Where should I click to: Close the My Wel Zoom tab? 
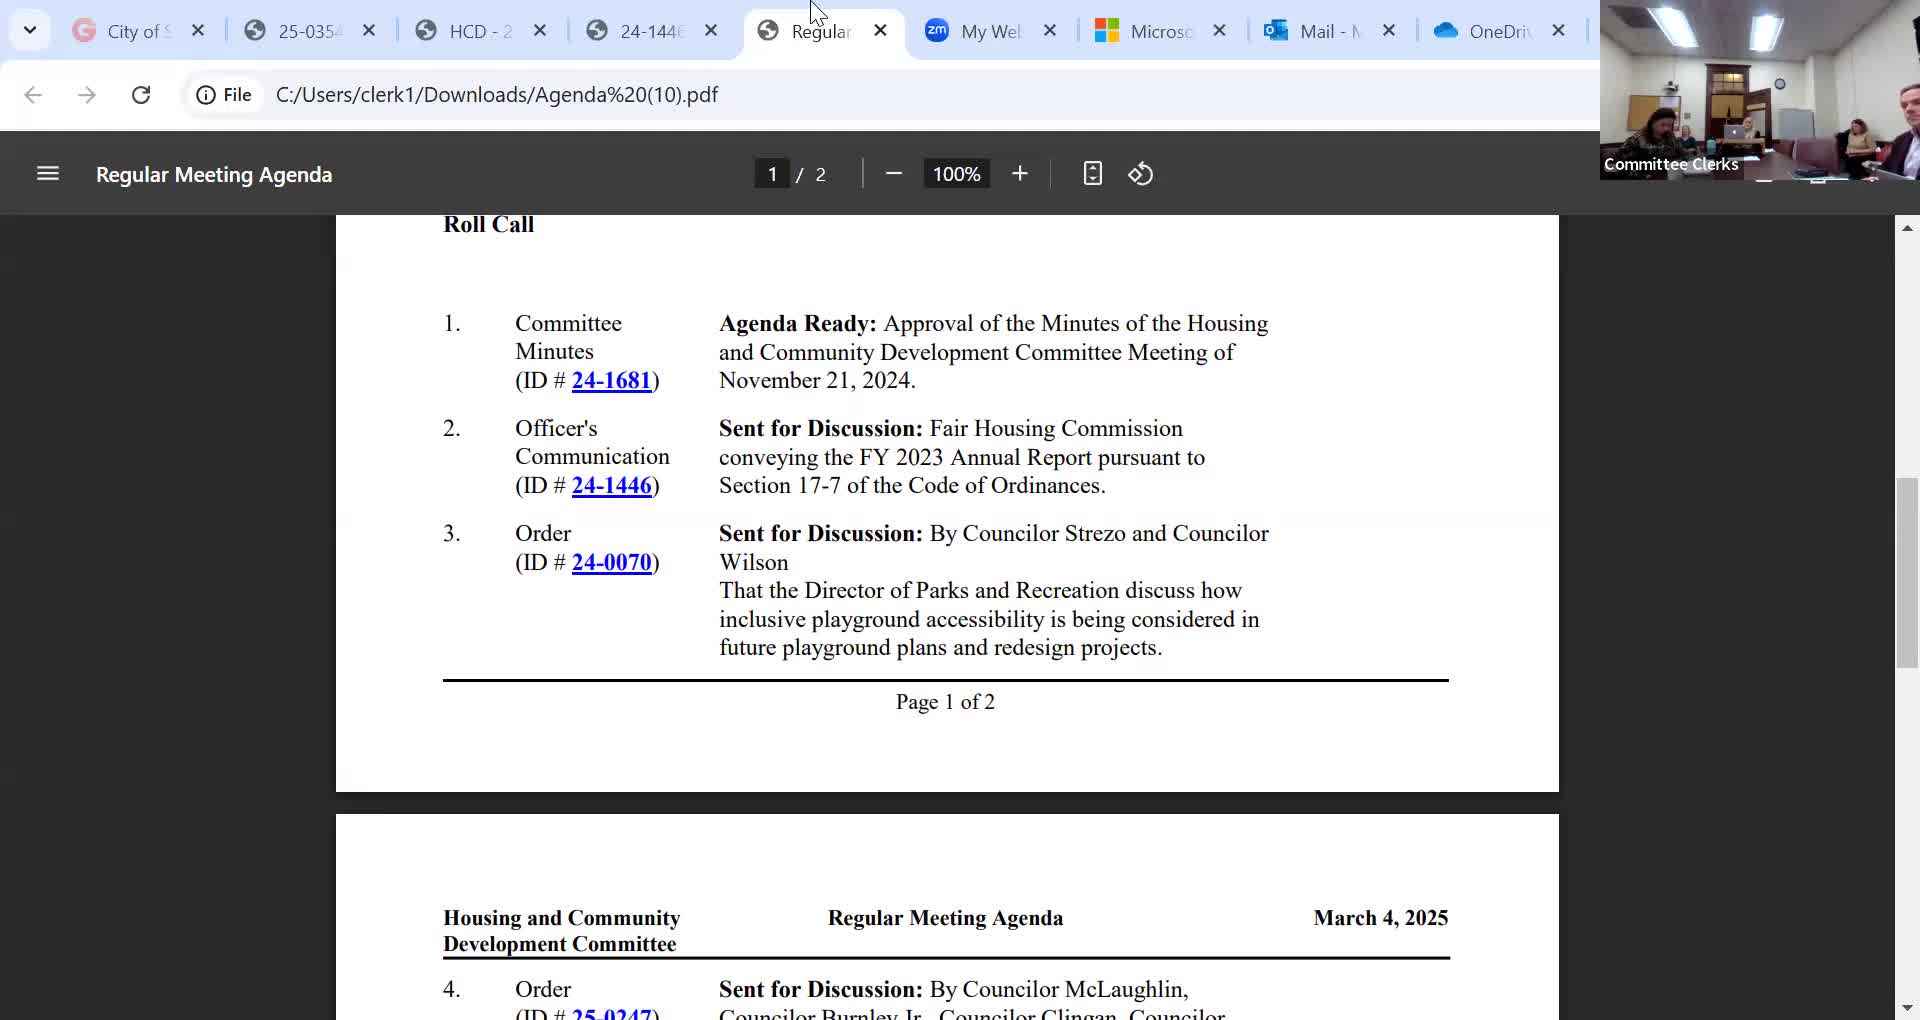pyautogui.click(x=1050, y=31)
